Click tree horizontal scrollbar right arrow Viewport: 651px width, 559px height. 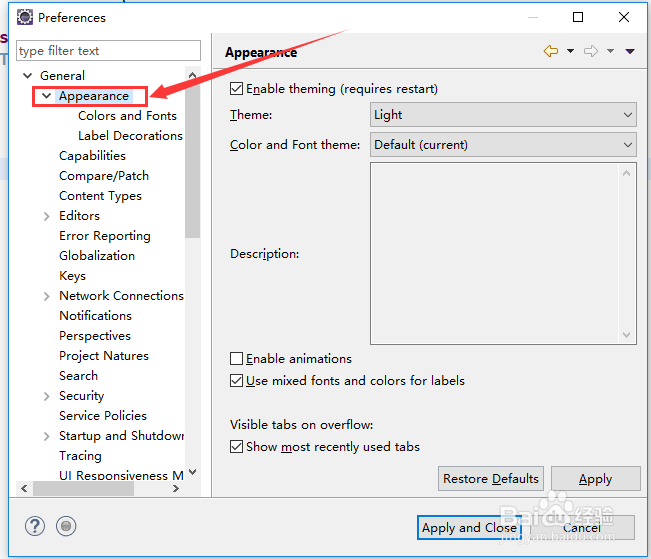pos(176,488)
